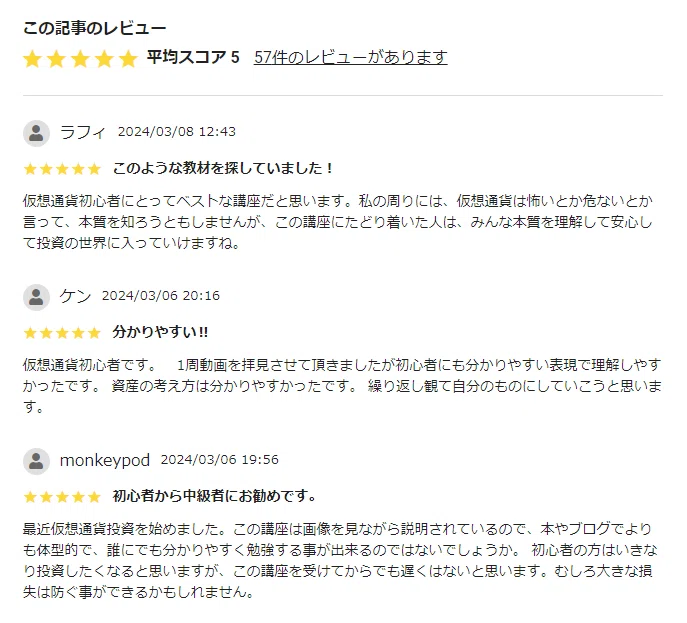Click review title このような教材を探していました！
The image size is (687, 623).
point(223,168)
